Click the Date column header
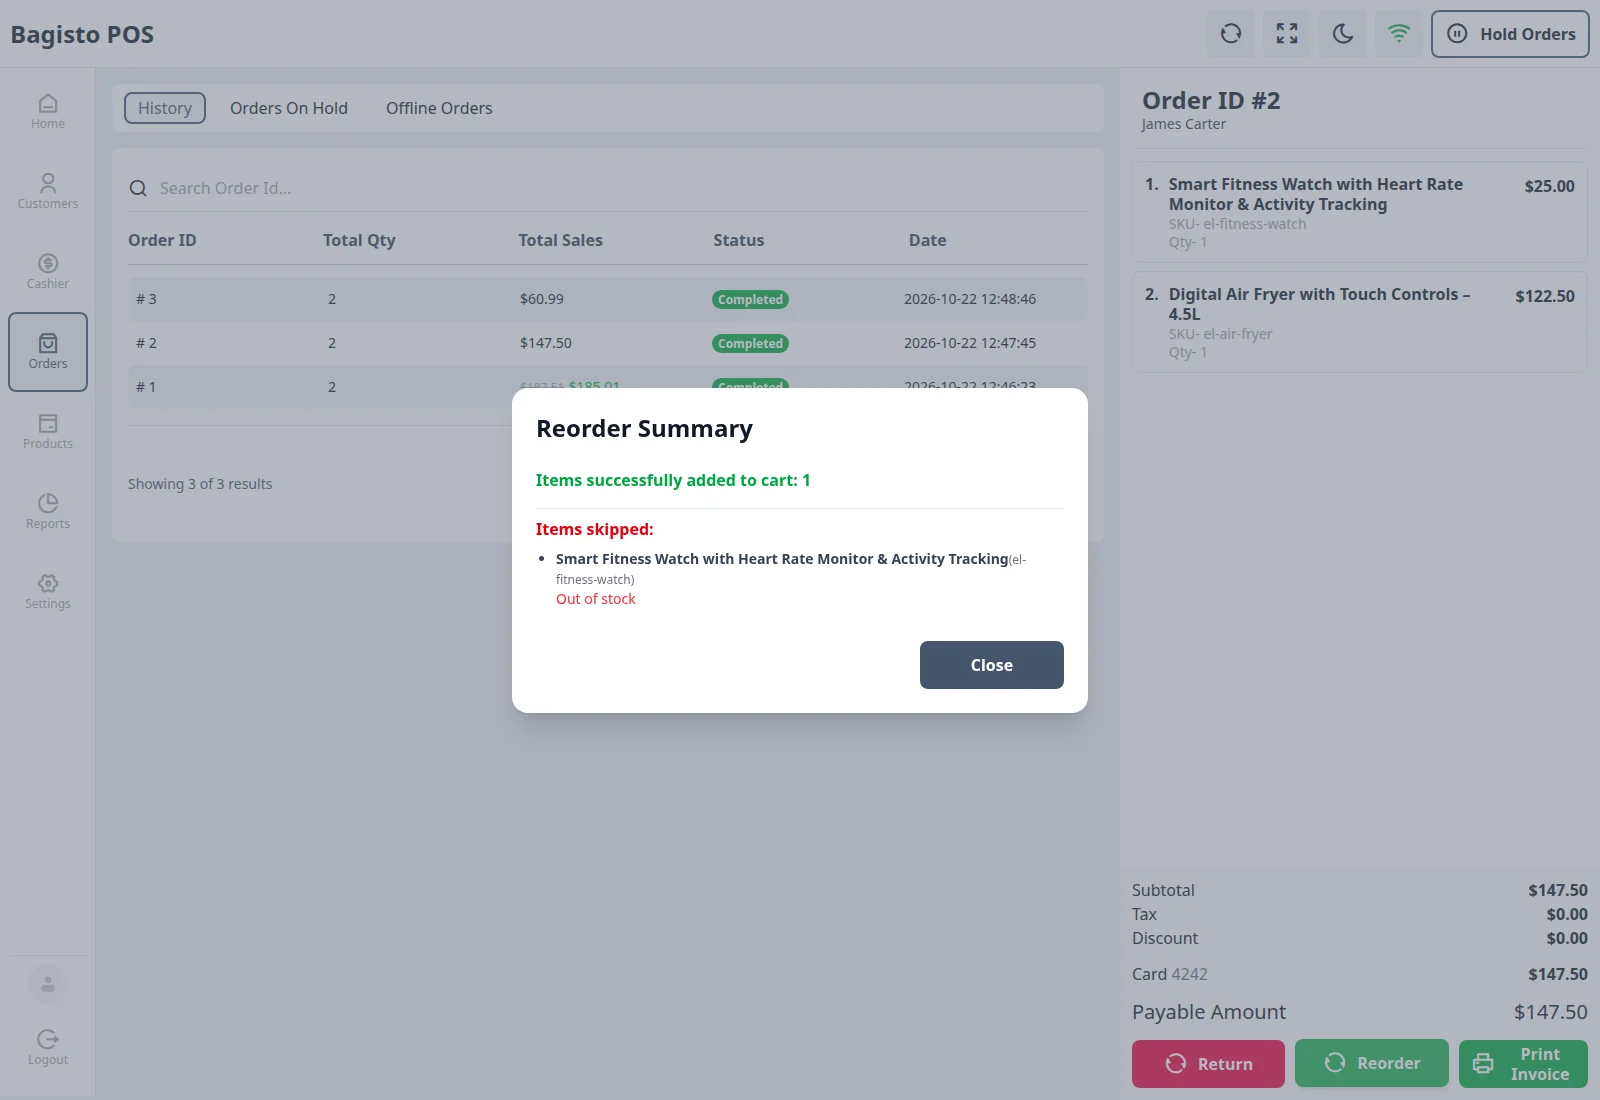The image size is (1600, 1100). 927,240
